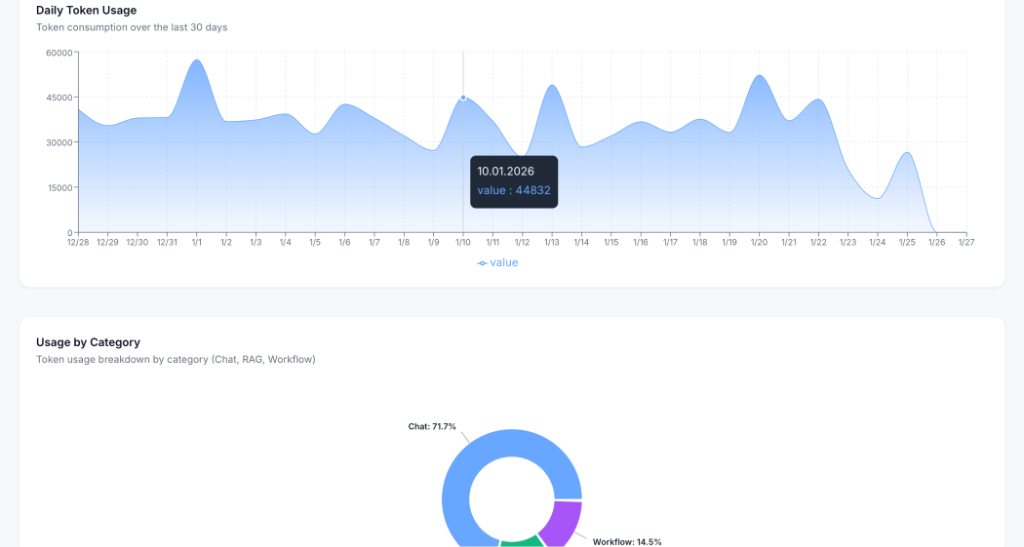Click the 1/20 date tick label

tap(759, 242)
